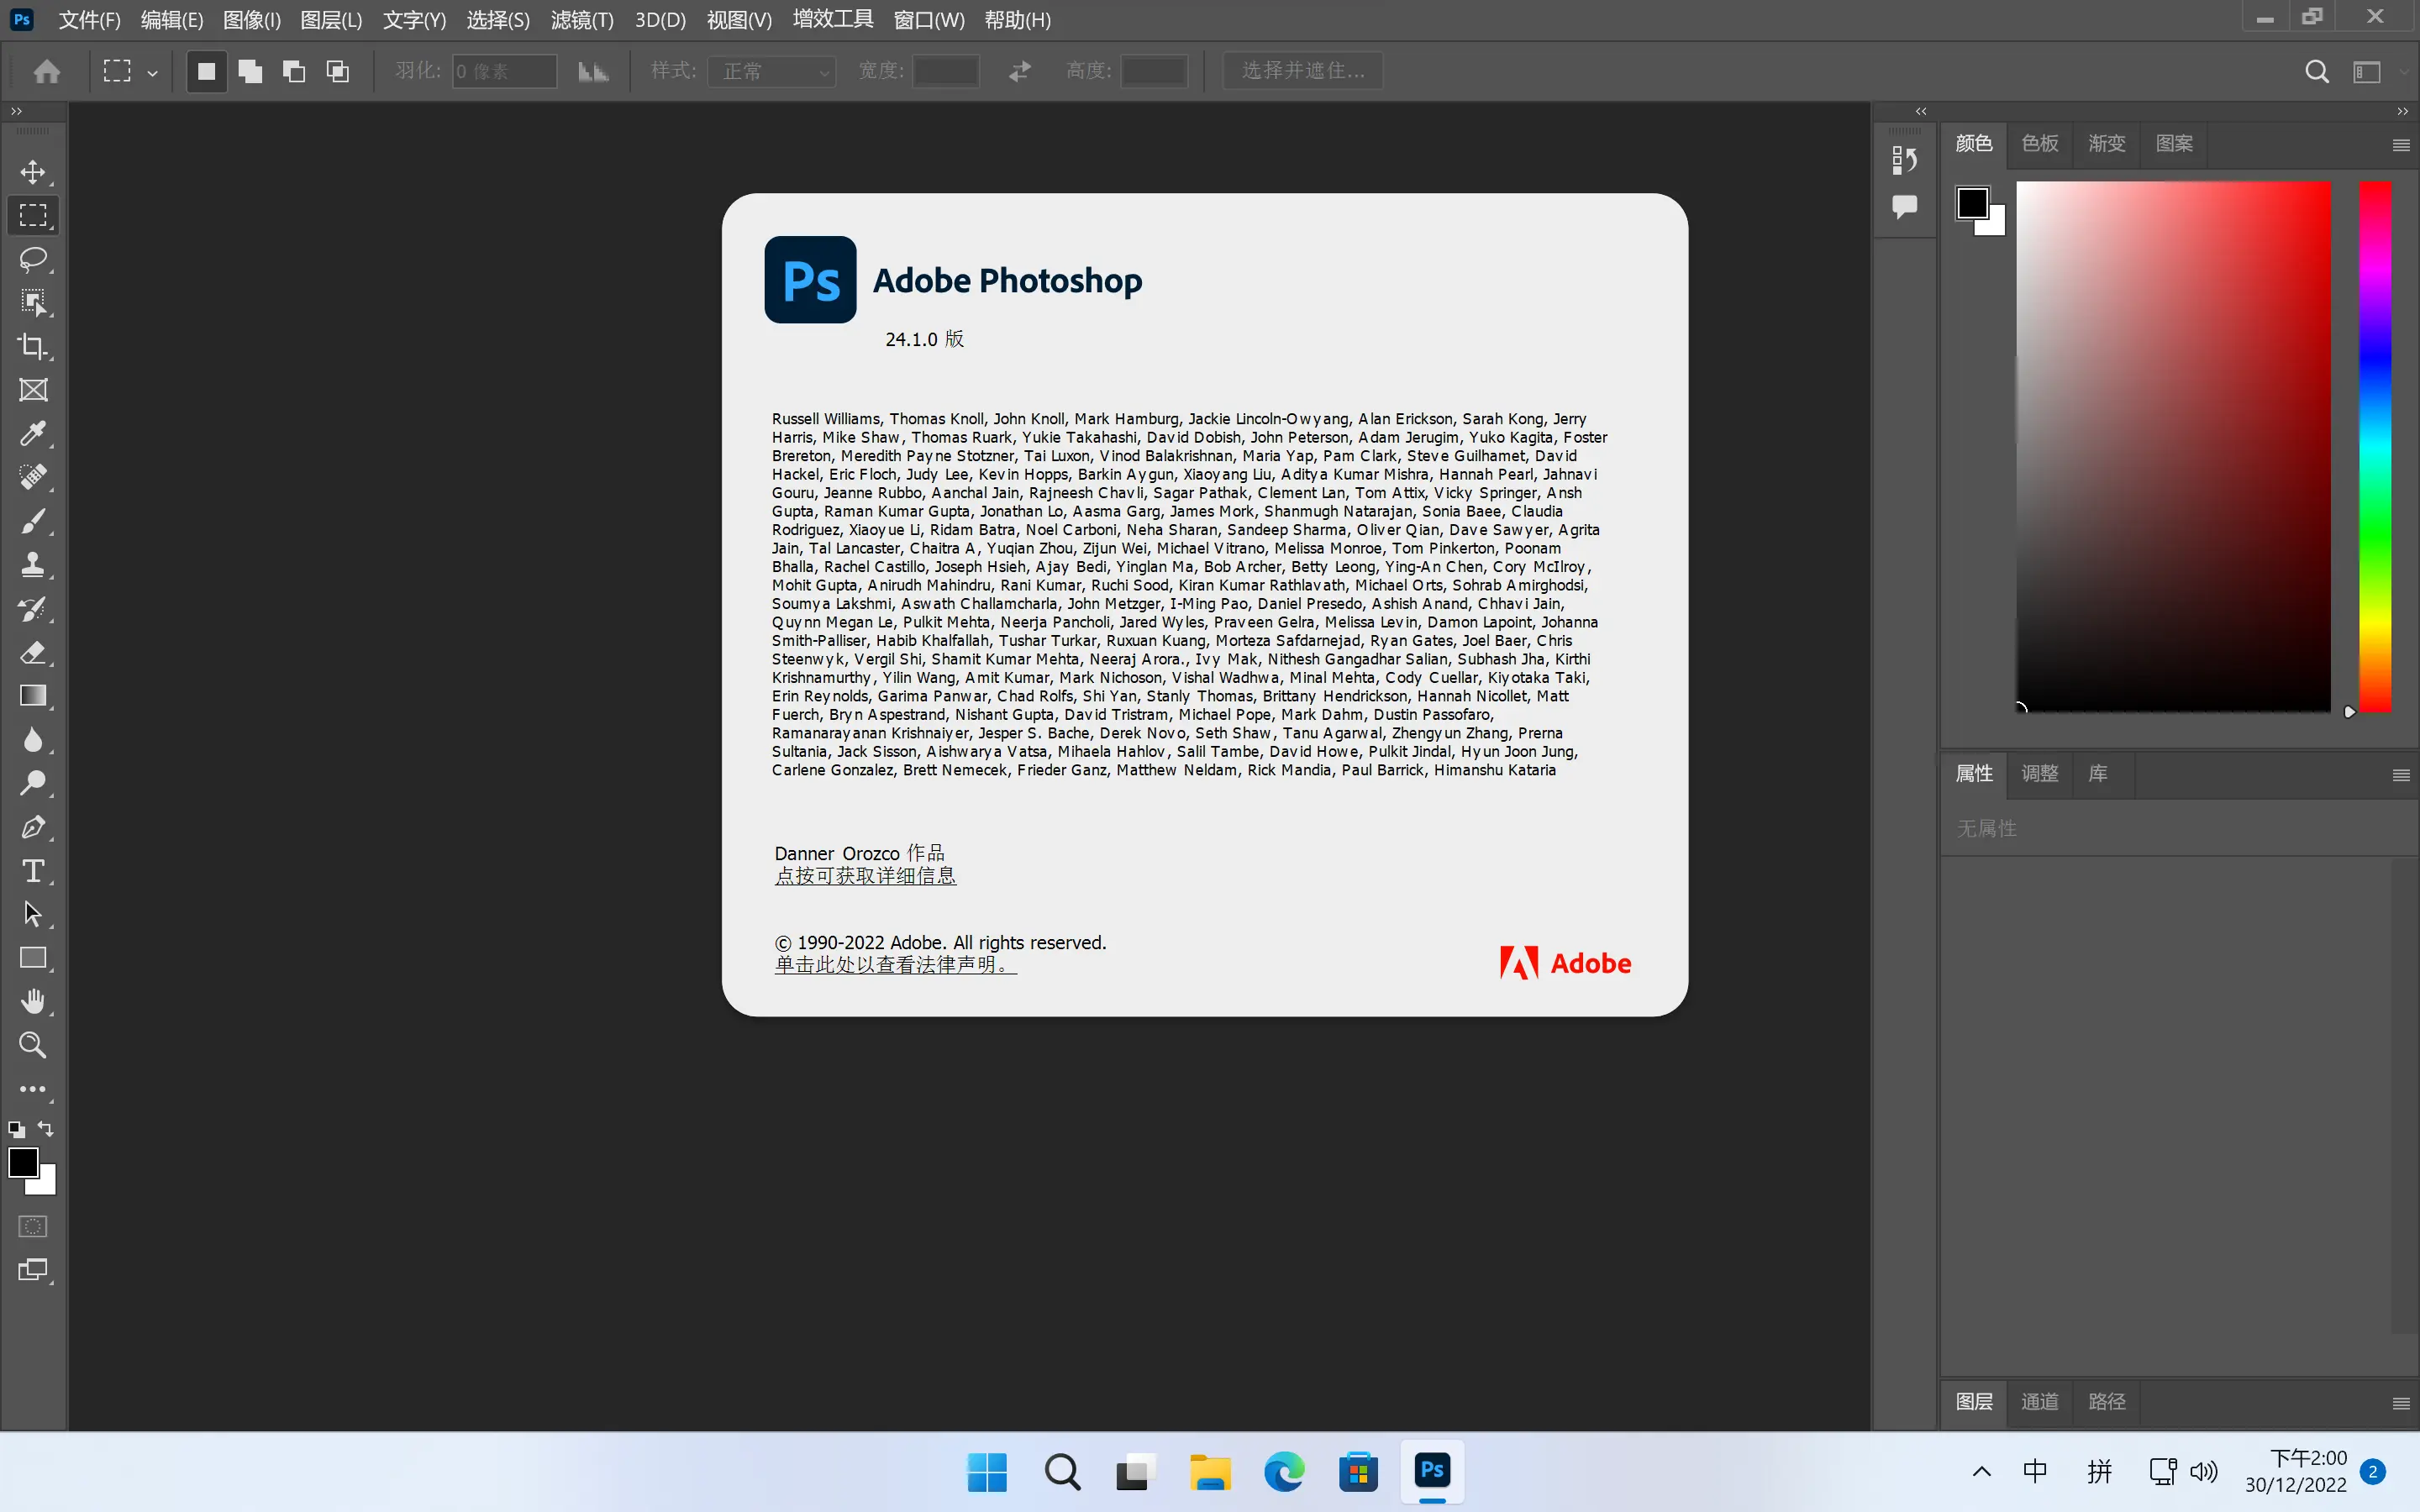
Task: Open the 图像(I) menu
Action: click(252, 20)
